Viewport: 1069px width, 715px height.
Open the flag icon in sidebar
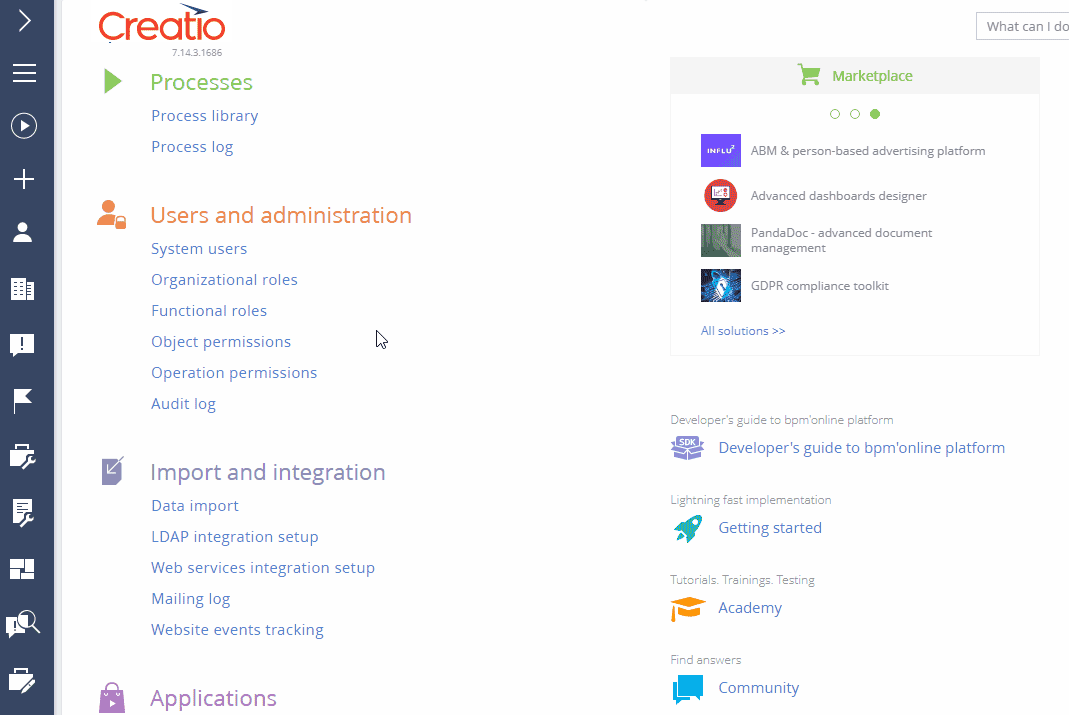coord(22,401)
